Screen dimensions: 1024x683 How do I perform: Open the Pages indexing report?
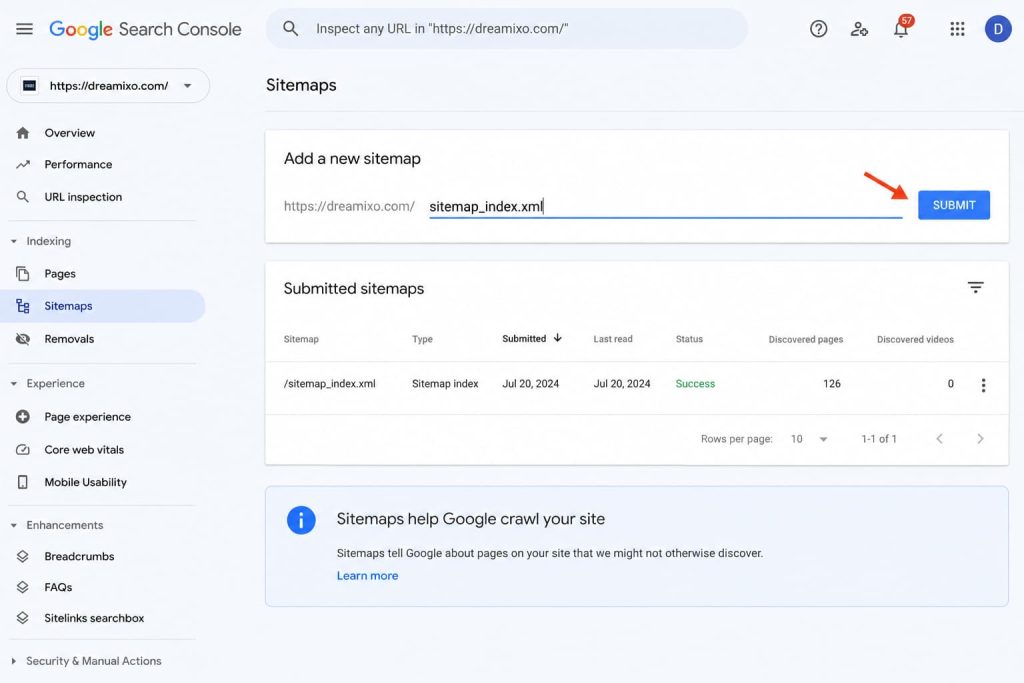pyautogui.click(x=60, y=274)
